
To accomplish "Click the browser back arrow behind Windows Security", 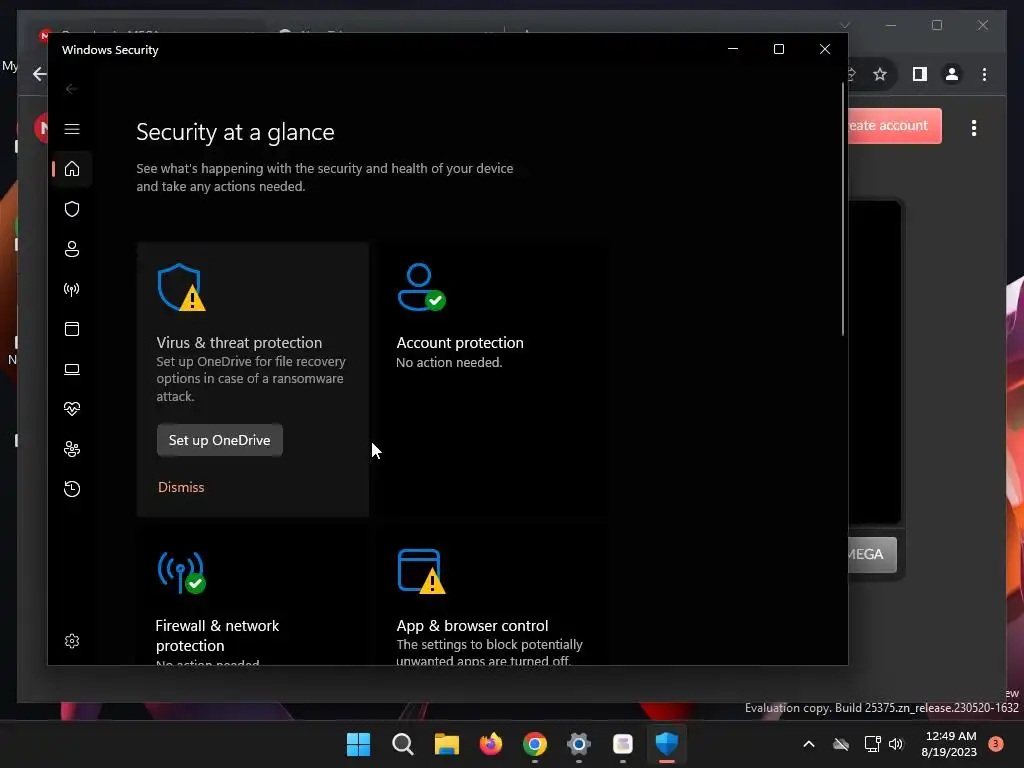I will [x=39, y=74].
